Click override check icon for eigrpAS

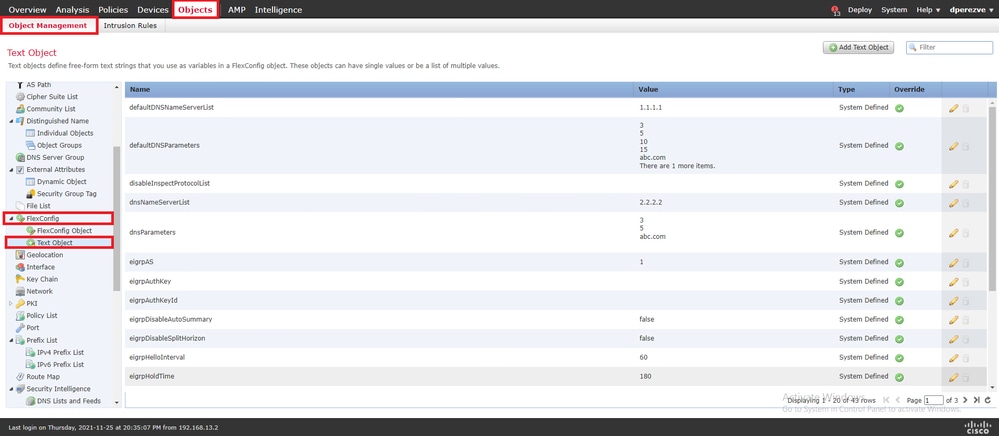pos(899,262)
